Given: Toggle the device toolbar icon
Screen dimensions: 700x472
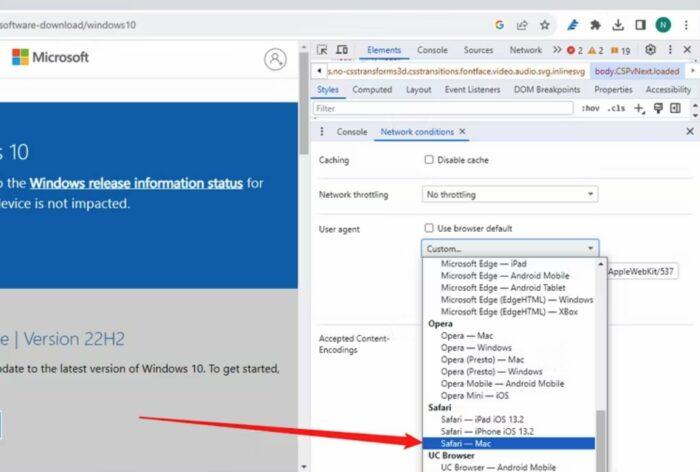Looking at the screenshot, I should pyautogui.click(x=342, y=50).
